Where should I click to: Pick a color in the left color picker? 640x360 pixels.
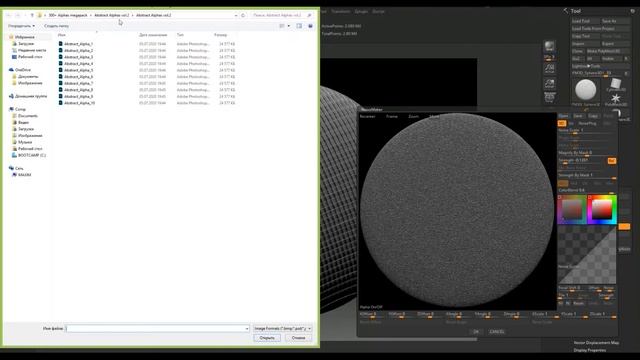click(x=572, y=209)
